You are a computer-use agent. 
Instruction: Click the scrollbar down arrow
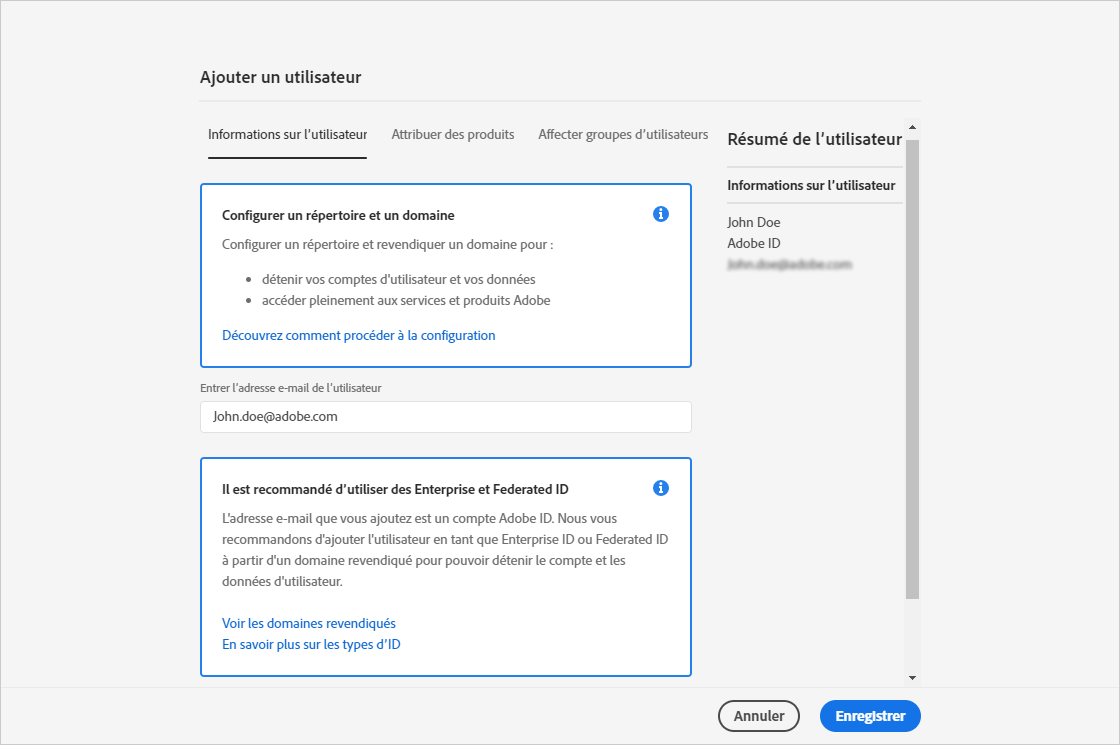pos(912,677)
